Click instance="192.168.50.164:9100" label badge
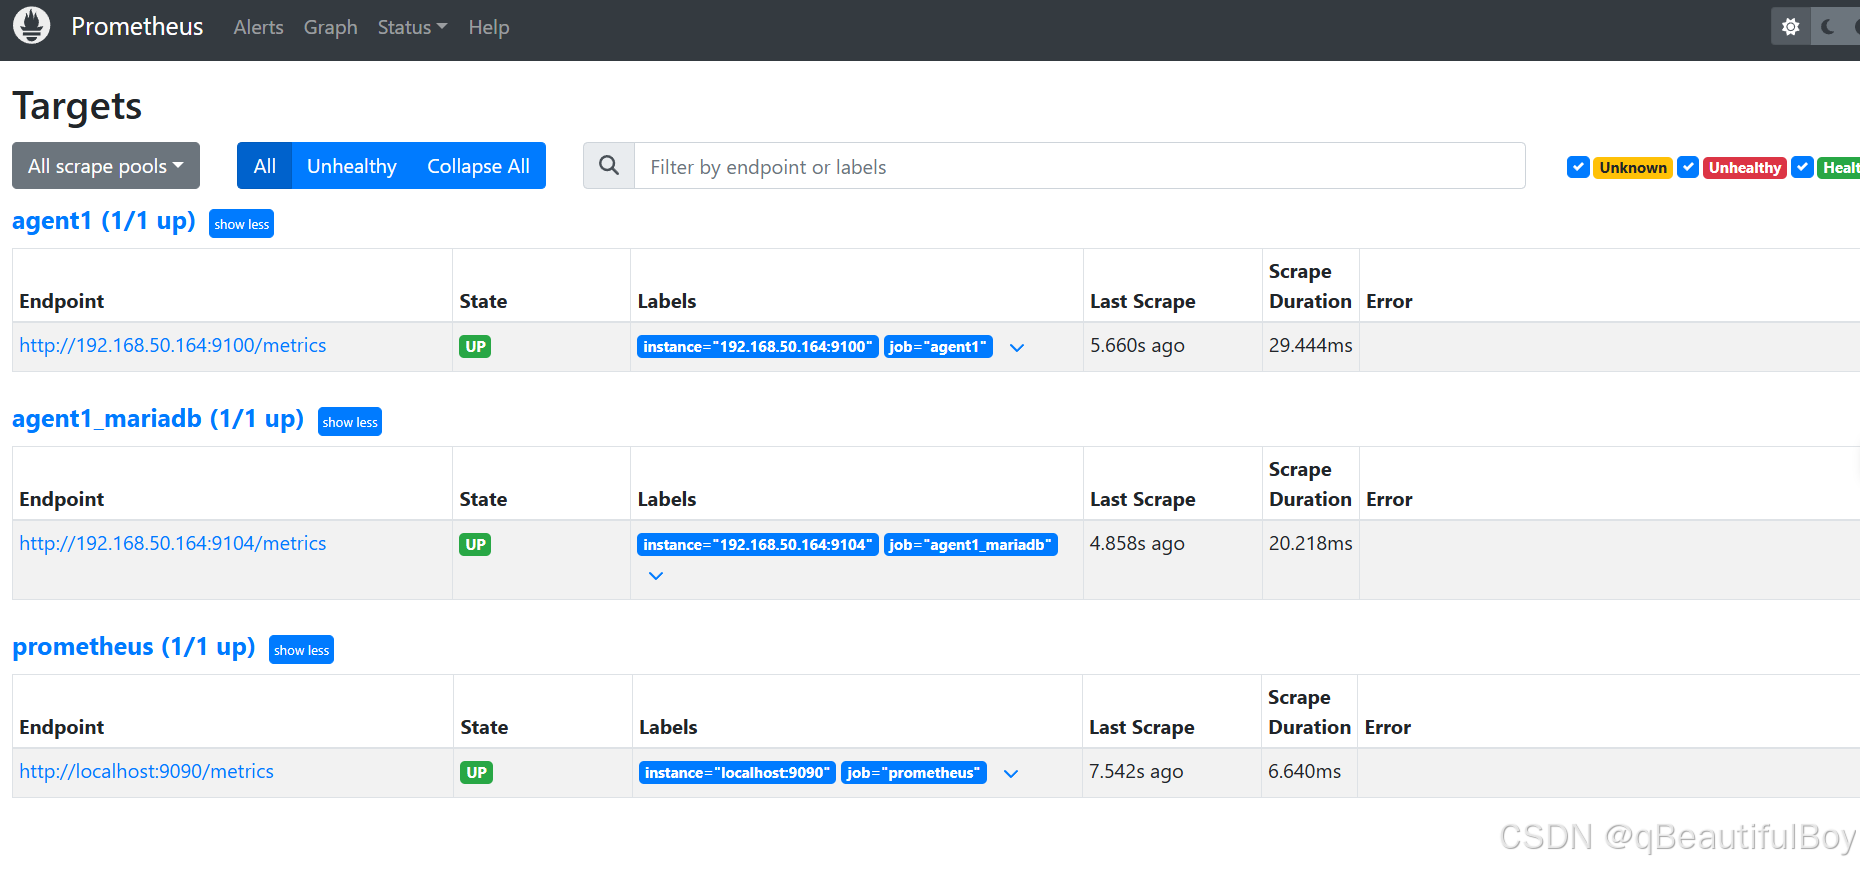This screenshot has width=1860, height=869. [x=758, y=347]
